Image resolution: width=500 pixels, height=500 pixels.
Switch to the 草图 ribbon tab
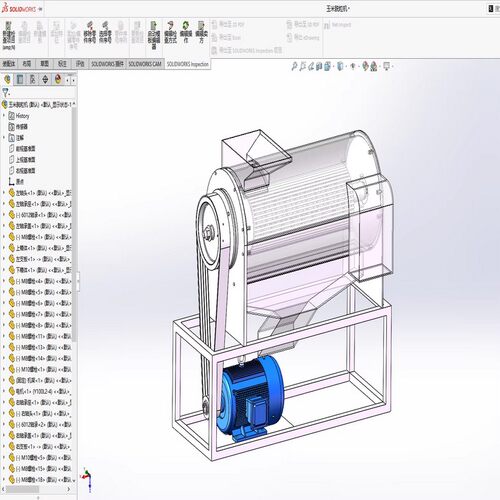point(44,63)
